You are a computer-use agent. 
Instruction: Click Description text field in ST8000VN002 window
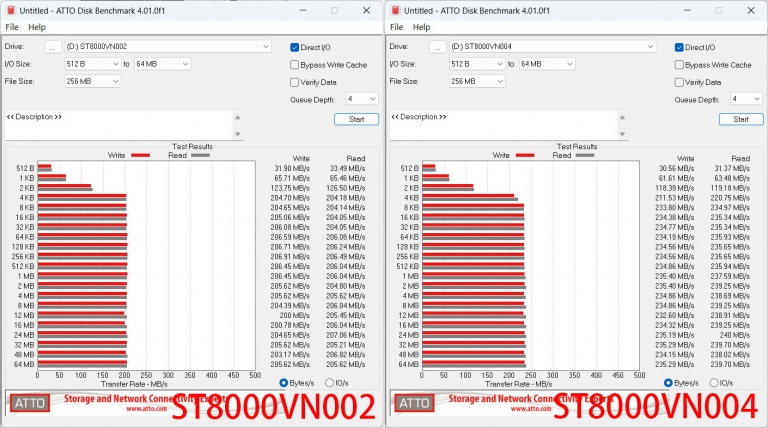pyautogui.click(x=119, y=125)
